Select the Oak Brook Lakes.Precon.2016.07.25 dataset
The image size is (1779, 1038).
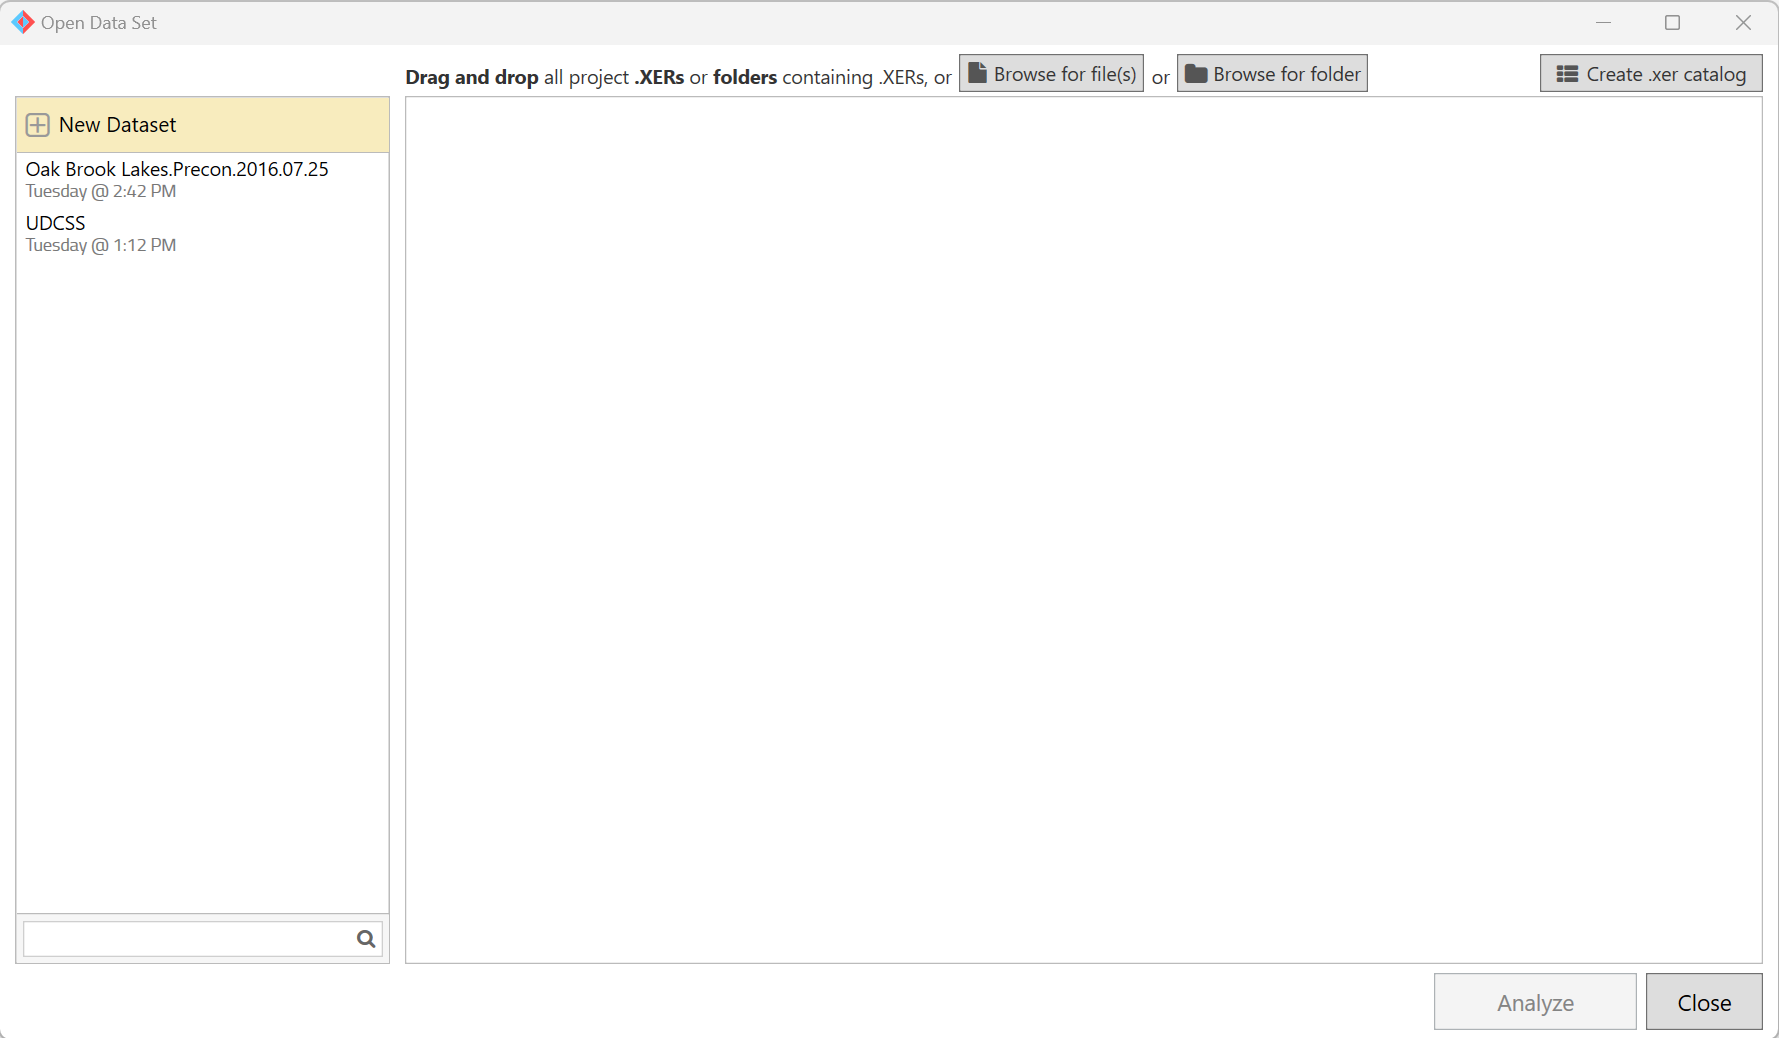[x=177, y=169]
